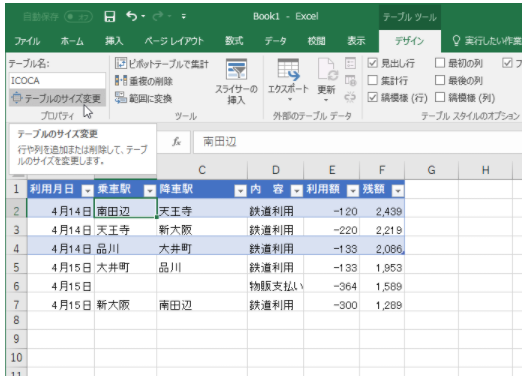This screenshot has width=524, height=376.
Task: Open the 利用額 column filter dropdown
Action: point(353,191)
